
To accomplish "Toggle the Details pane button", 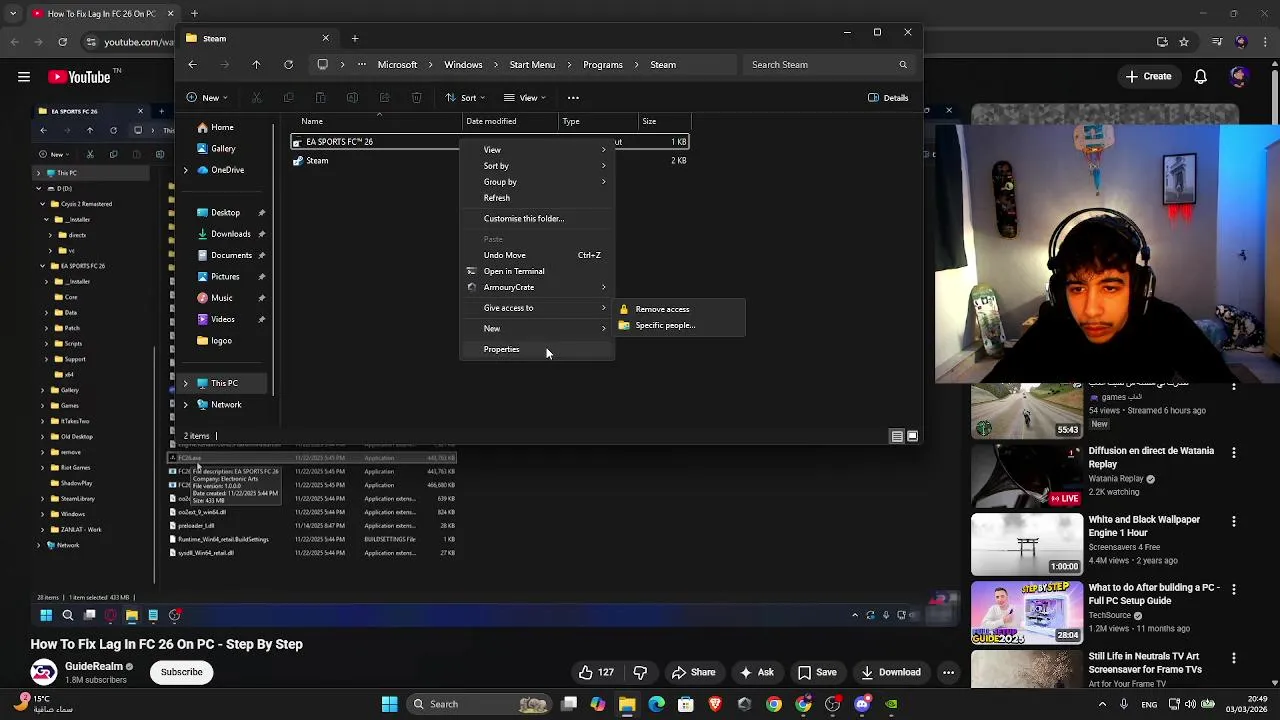I will tap(888, 98).
